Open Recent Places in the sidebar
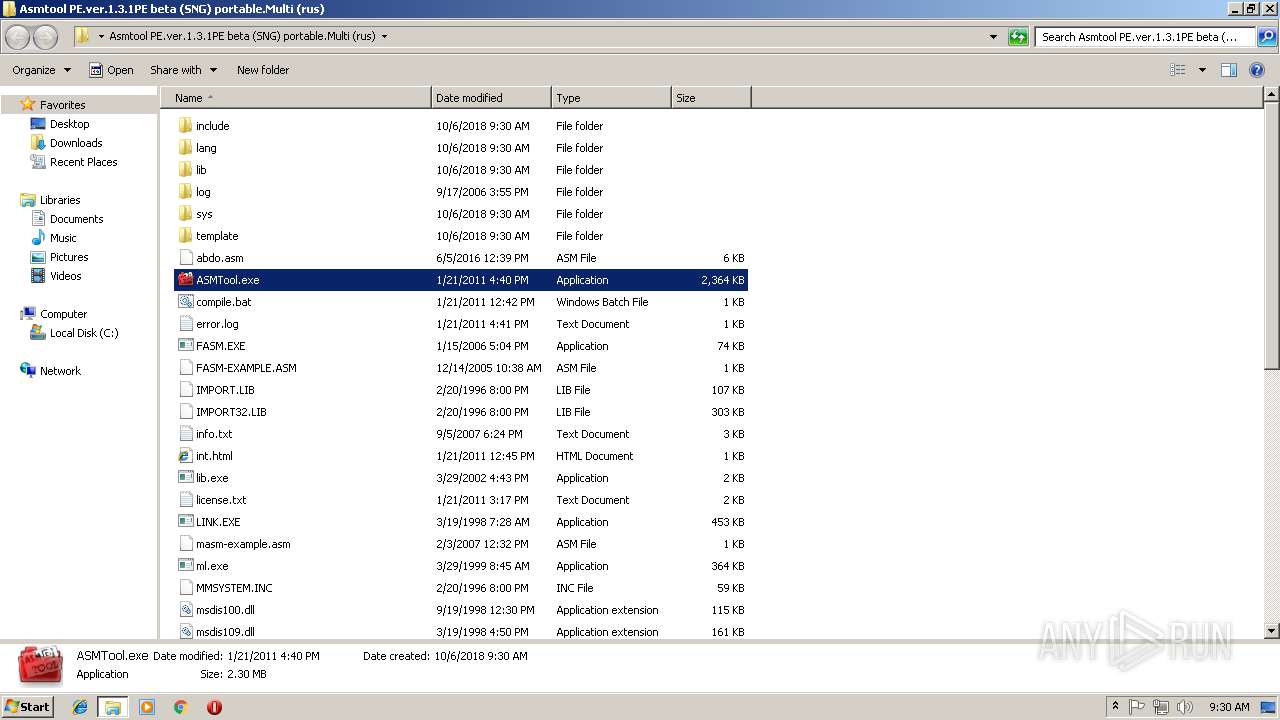 pyautogui.click(x=83, y=162)
